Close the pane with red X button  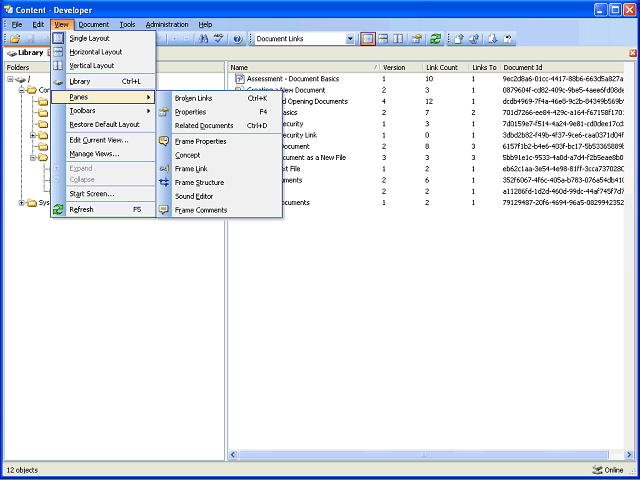633,53
